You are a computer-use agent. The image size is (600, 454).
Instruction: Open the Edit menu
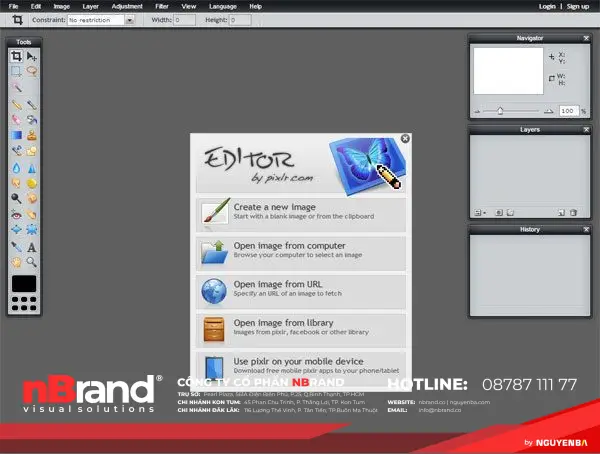[36, 6]
